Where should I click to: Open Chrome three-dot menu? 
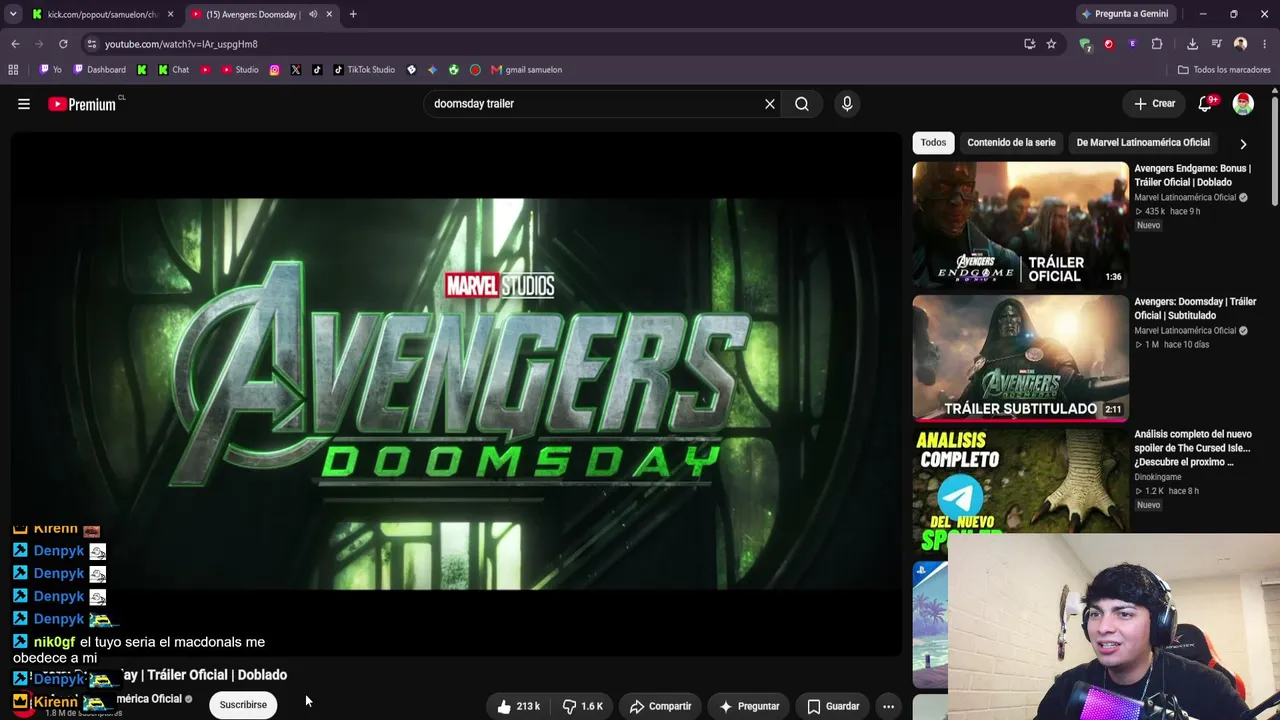pyautogui.click(x=1265, y=44)
